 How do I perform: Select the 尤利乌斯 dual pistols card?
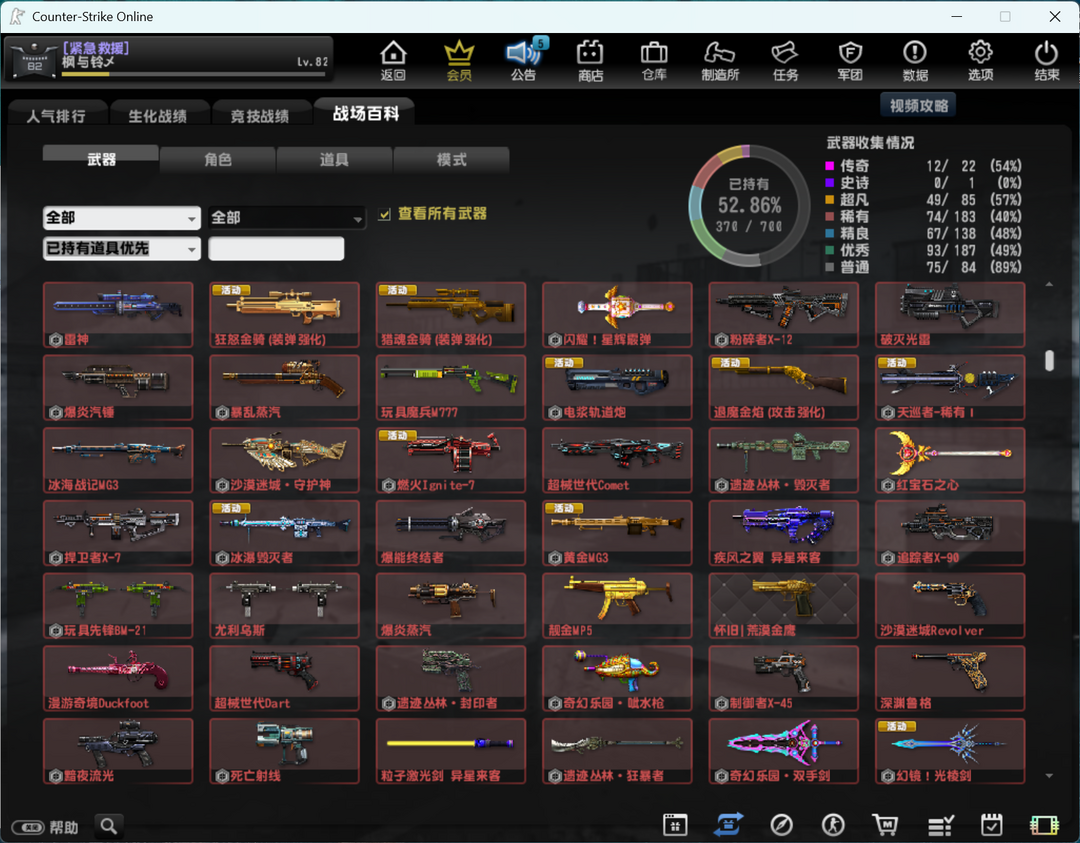point(284,605)
